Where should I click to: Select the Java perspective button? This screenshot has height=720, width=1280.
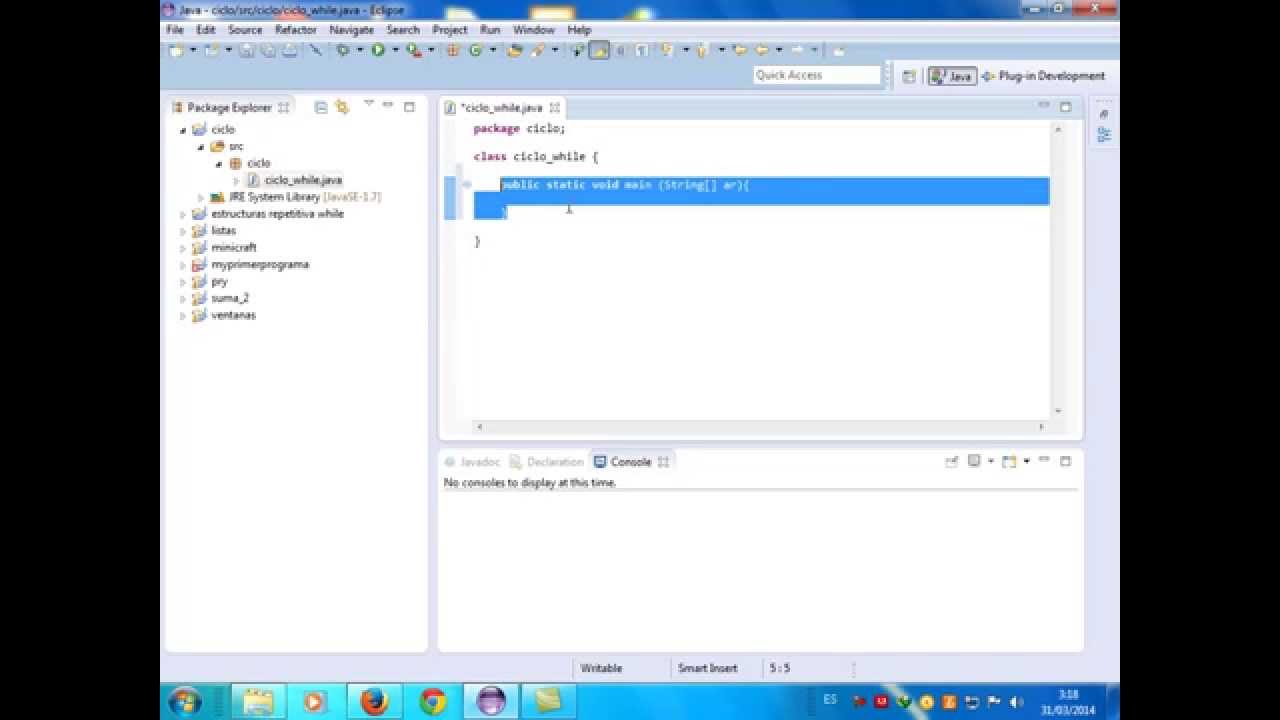click(x=952, y=76)
